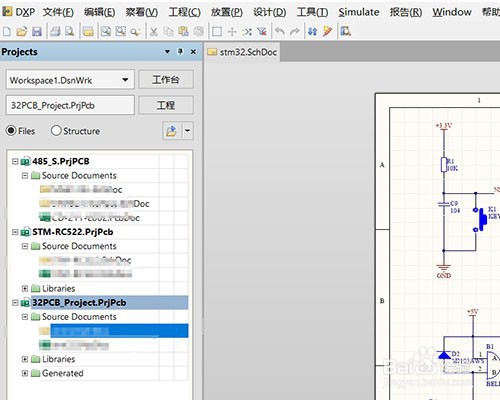The width and height of the screenshot is (500, 400).
Task: Select the Structure radio button
Action: [x=56, y=131]
